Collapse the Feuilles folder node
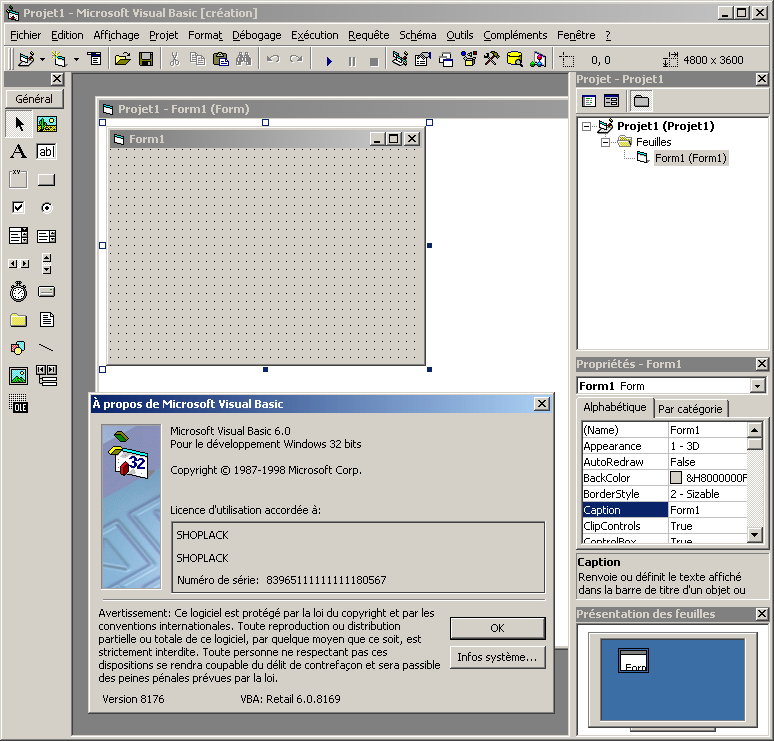Screen dimensions: 774x741 pyautogui.click(x=605, y=143)
